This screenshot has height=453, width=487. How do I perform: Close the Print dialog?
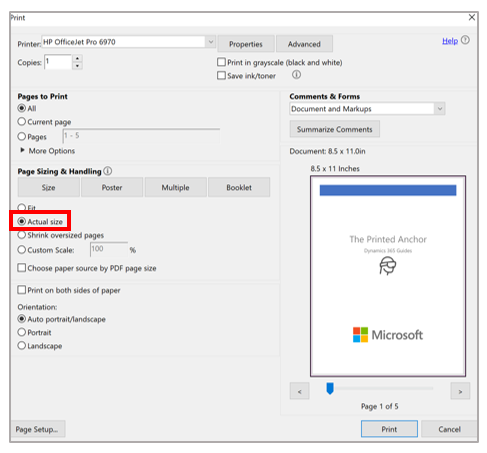pos(472,17)
